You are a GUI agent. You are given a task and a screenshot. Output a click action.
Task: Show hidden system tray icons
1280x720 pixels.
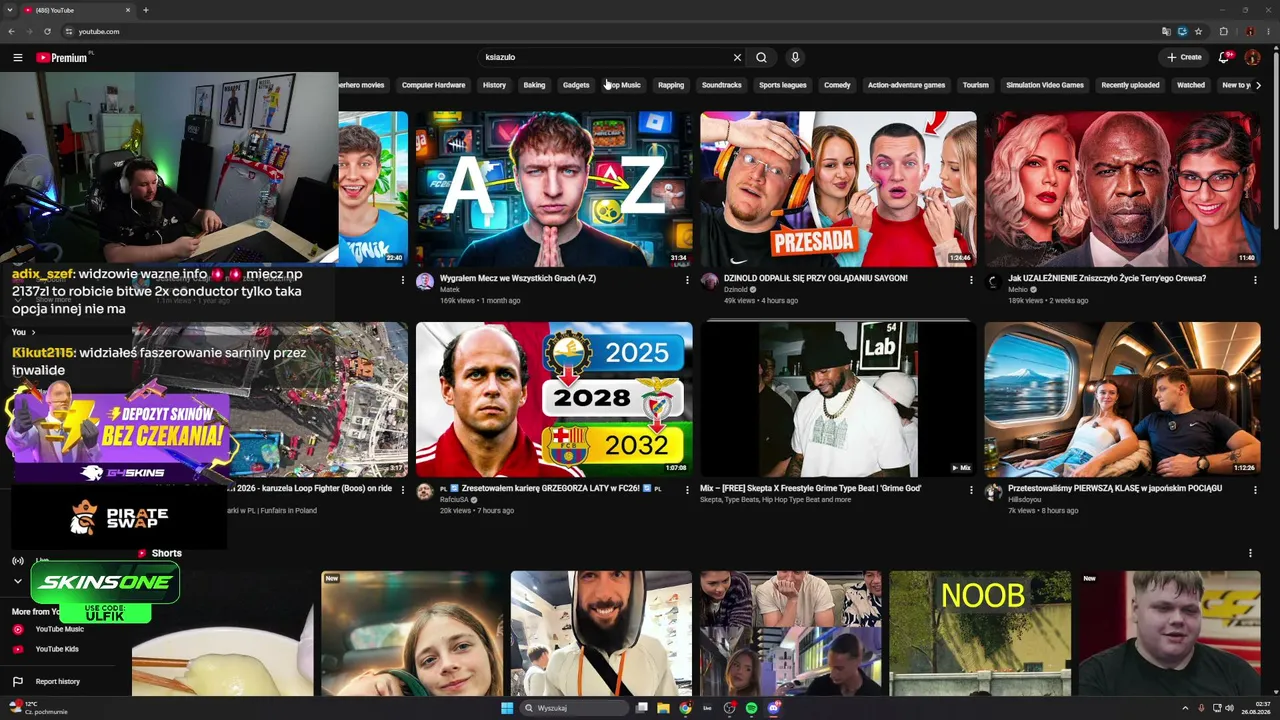1186,708
